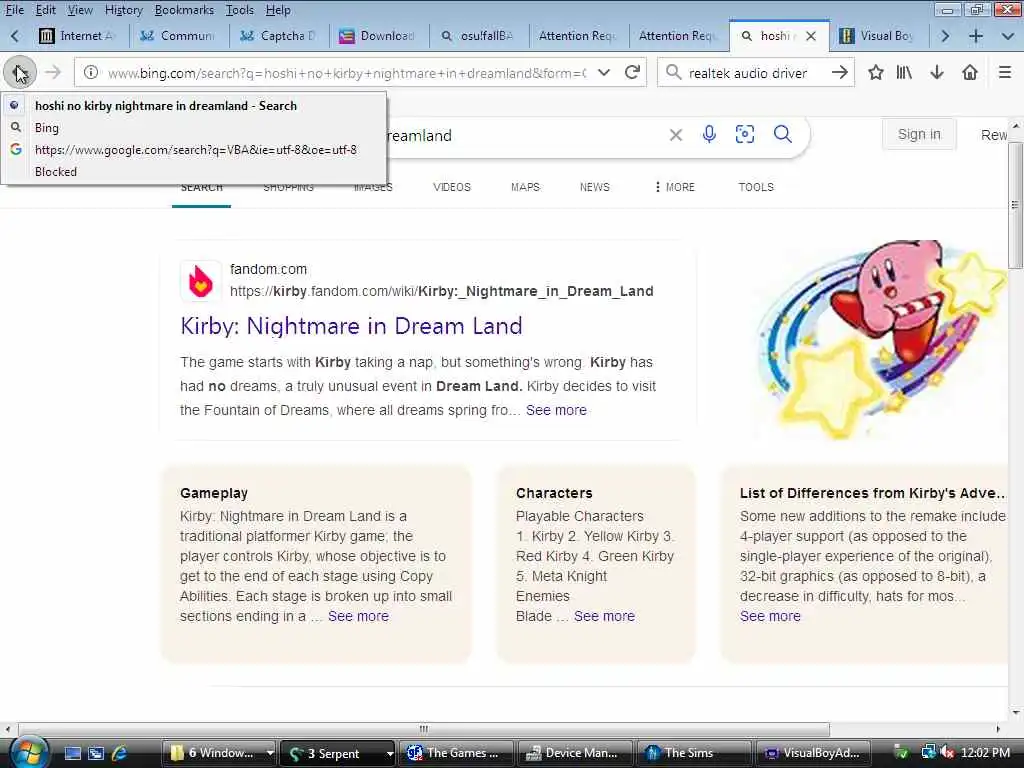Click the browser back arrow button
The height and width of the screenshot is (768, 1024).
(x=19, y=72)
